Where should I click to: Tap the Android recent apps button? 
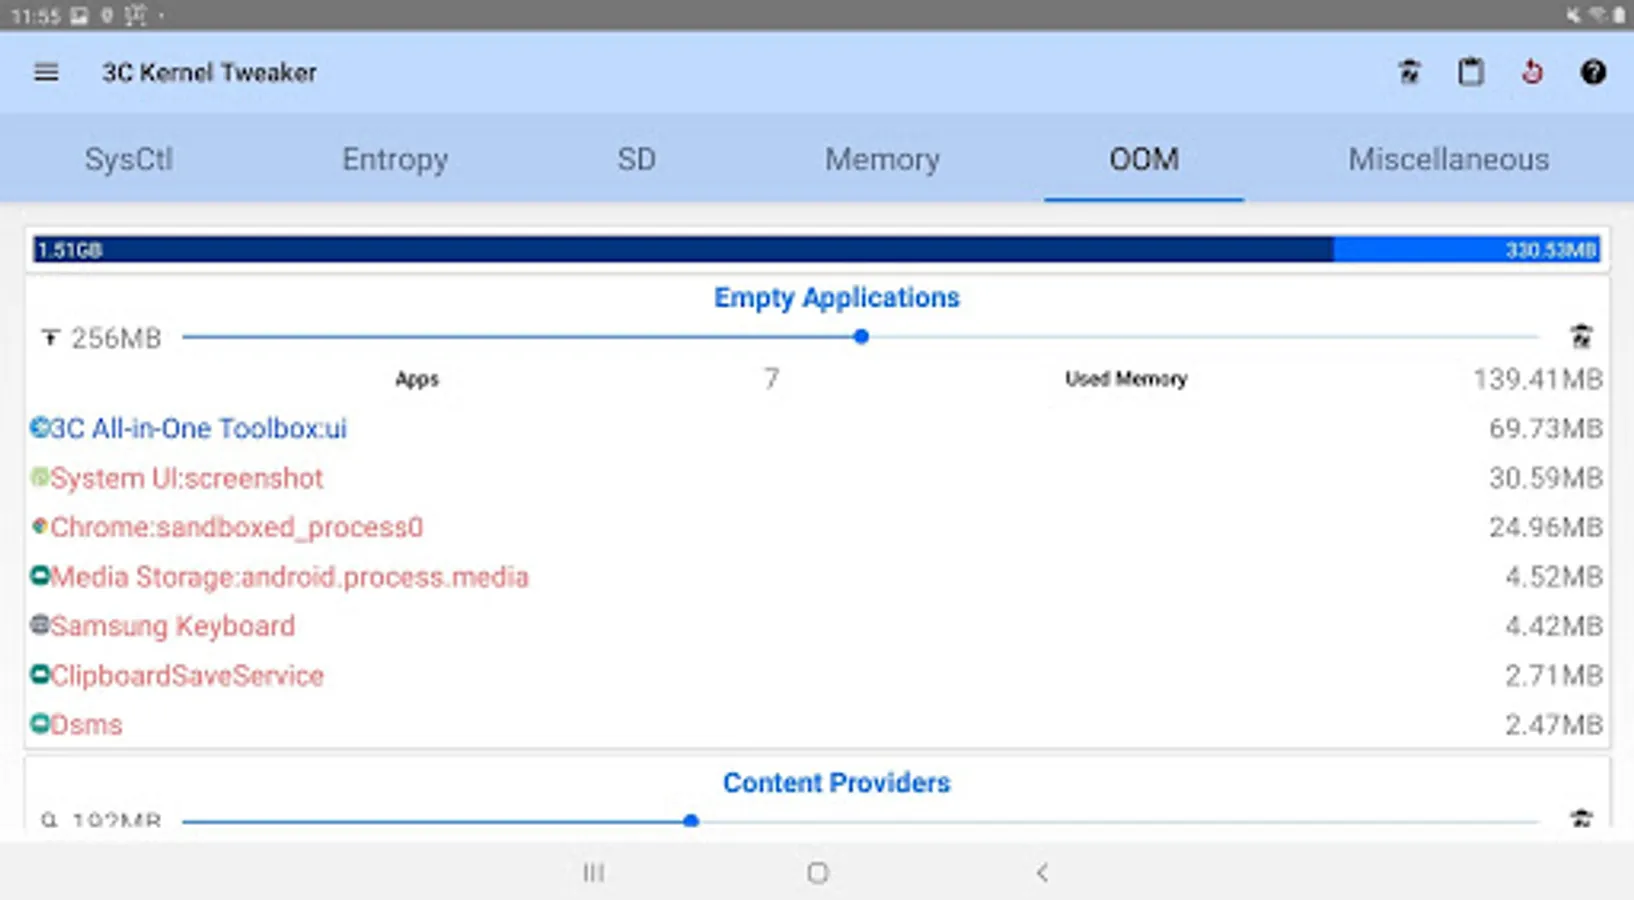593,873
